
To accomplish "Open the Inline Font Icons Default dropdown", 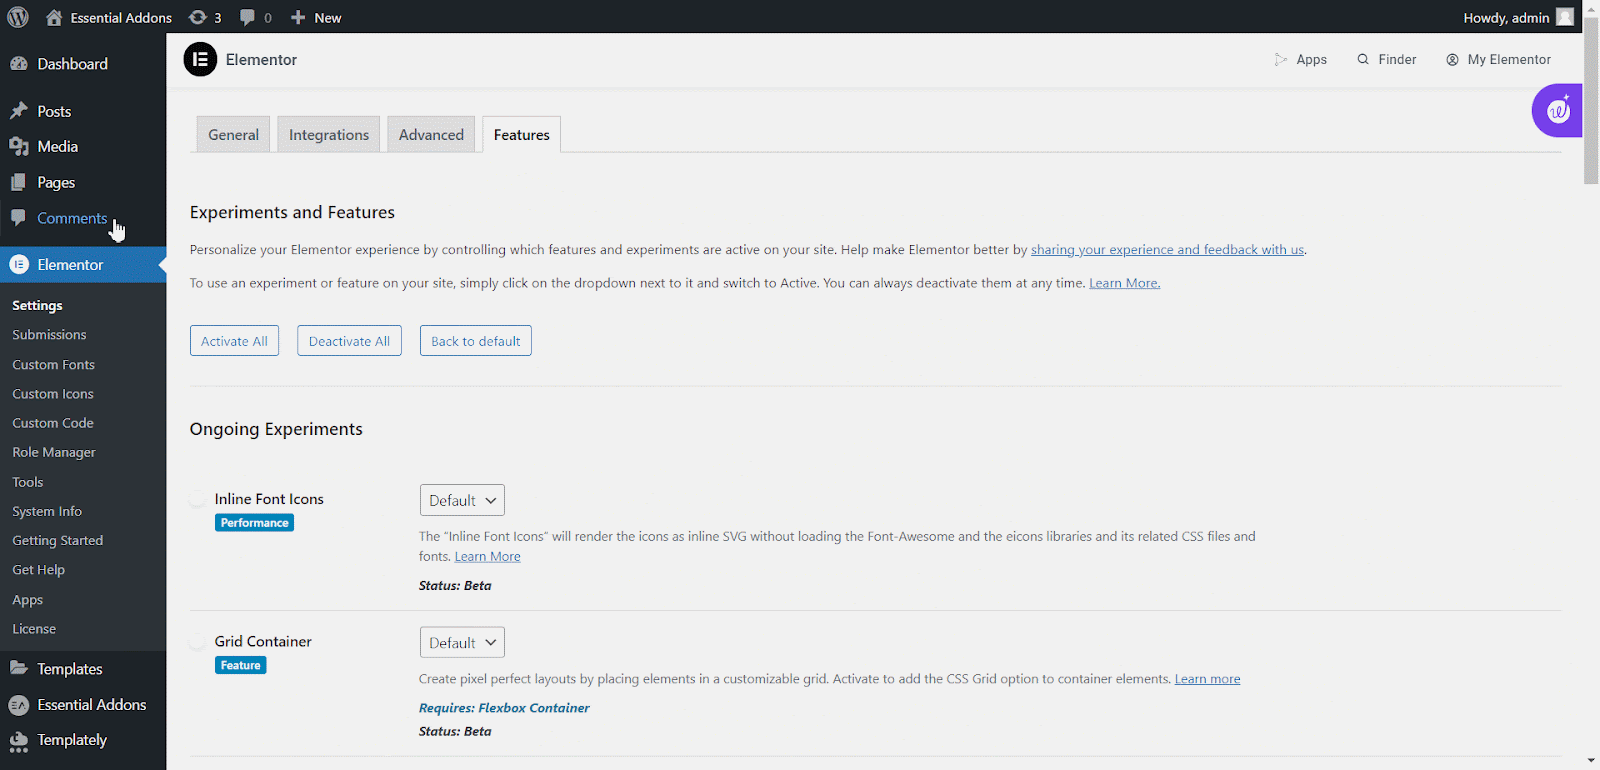I will [462, 500].
